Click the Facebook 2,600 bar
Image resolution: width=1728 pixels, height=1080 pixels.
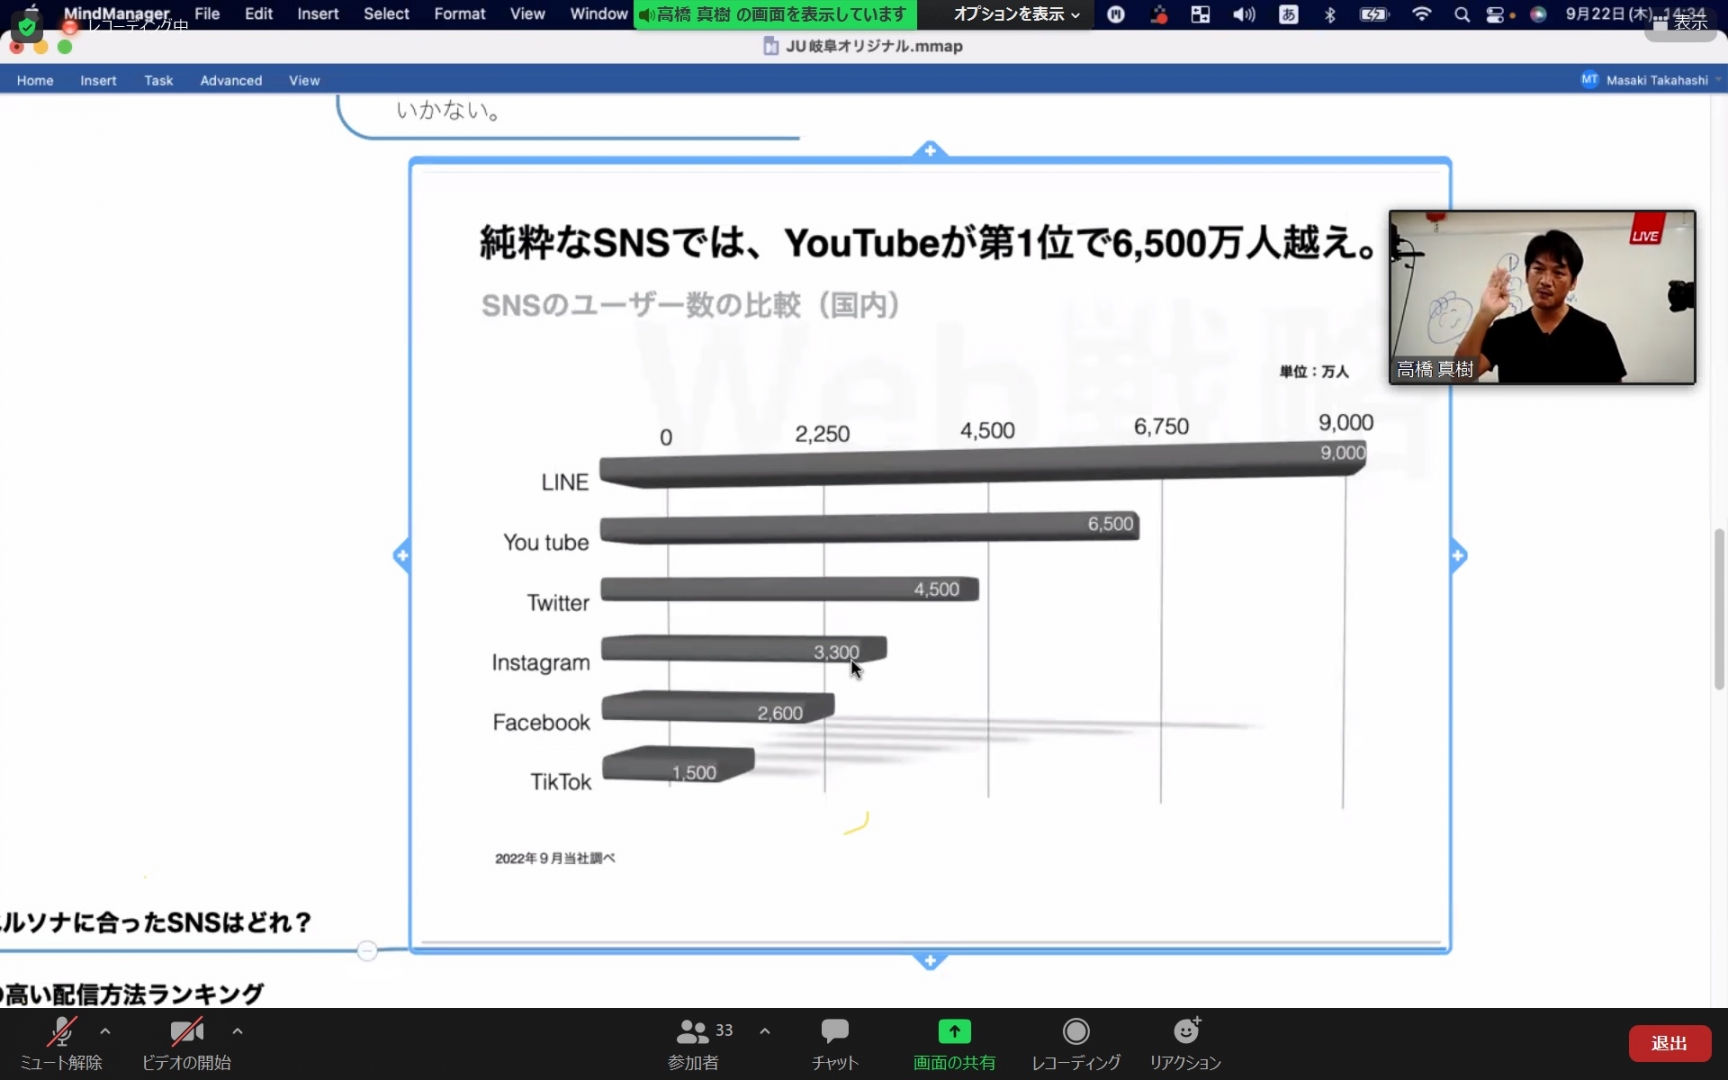click(717, 708)
